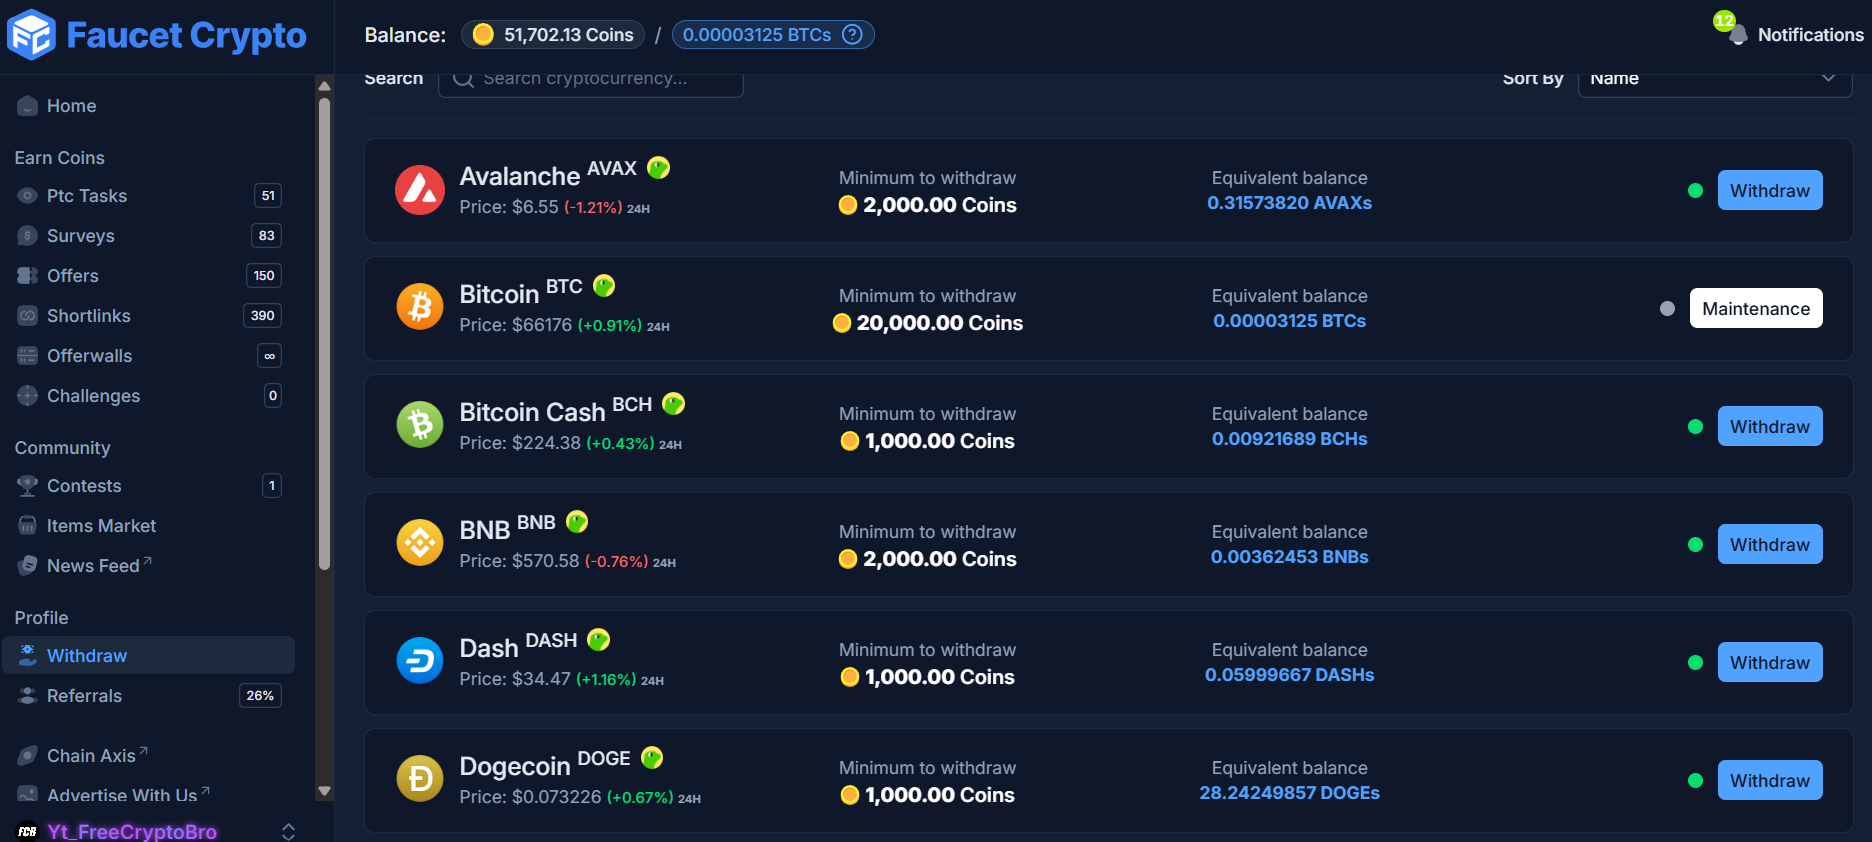This screenshot has width=1872, height=842.
Task: Click the Avalanche coin logo
Action: 420,190
